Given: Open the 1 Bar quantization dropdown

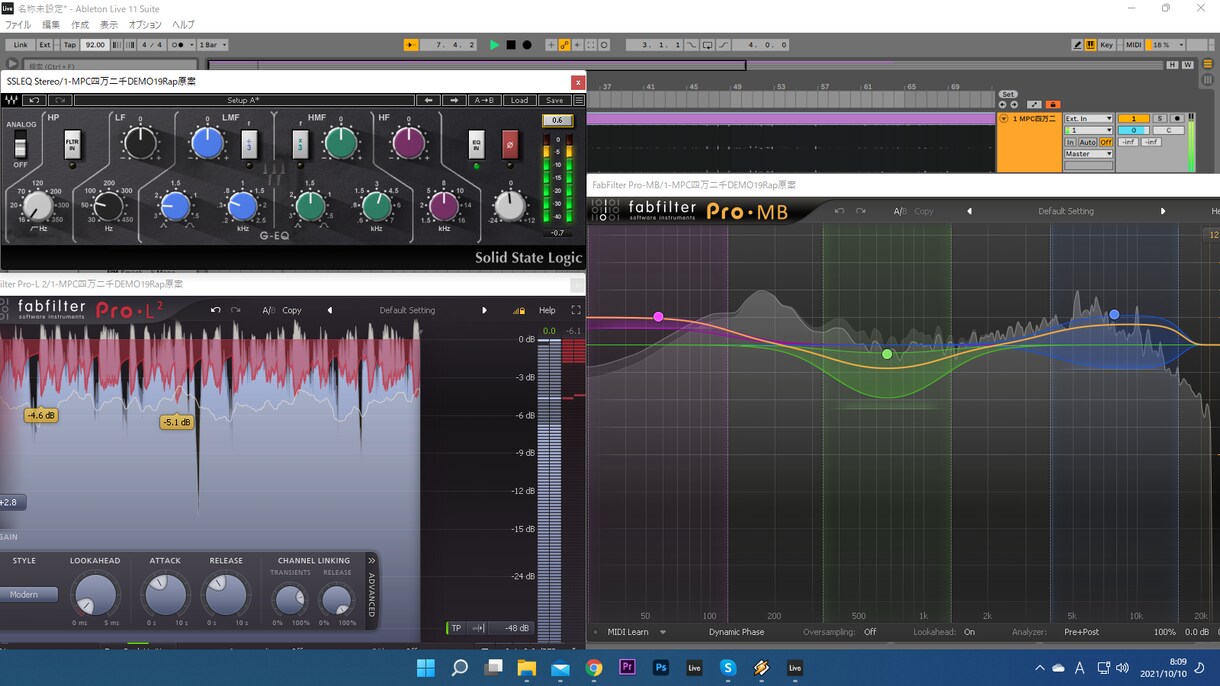Looking at the screenshot, I should [212, 45].
